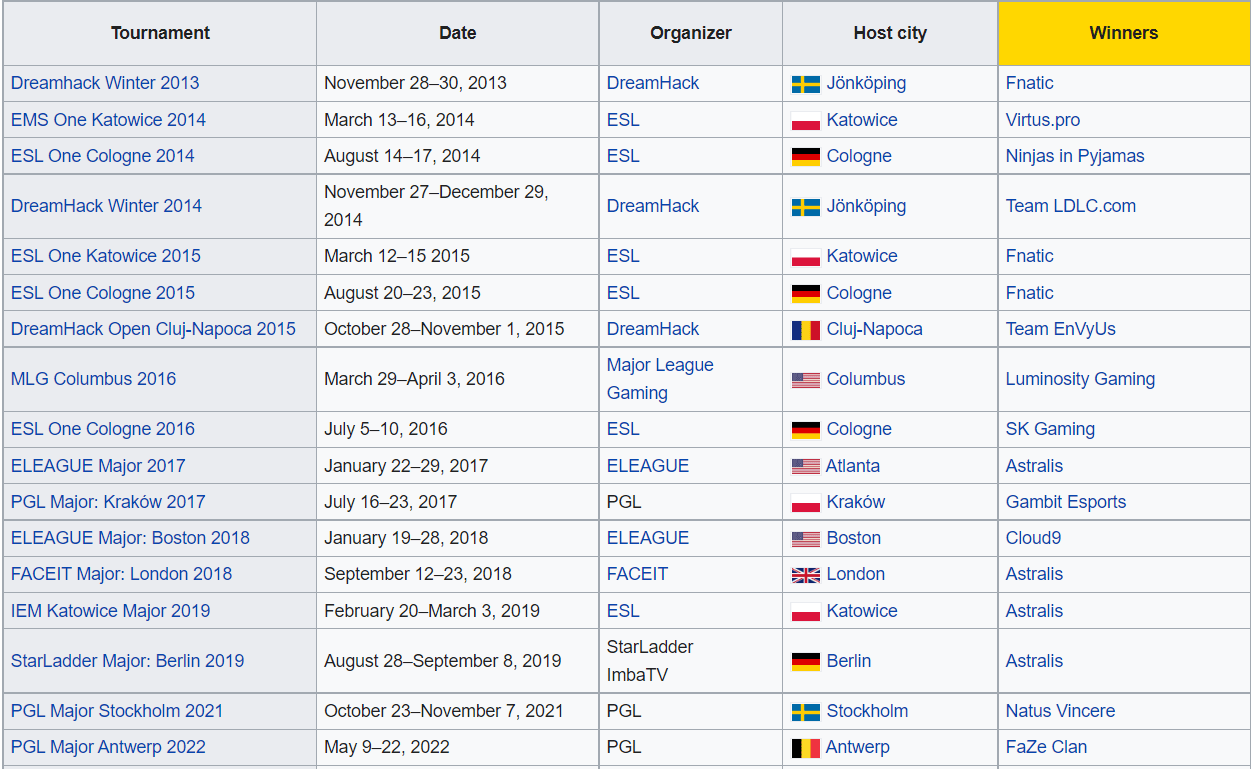Visit the Natus Vincere team page
Image resolution: width=1251 pixels, height=769 pixels.
(x=1060, y=711)
